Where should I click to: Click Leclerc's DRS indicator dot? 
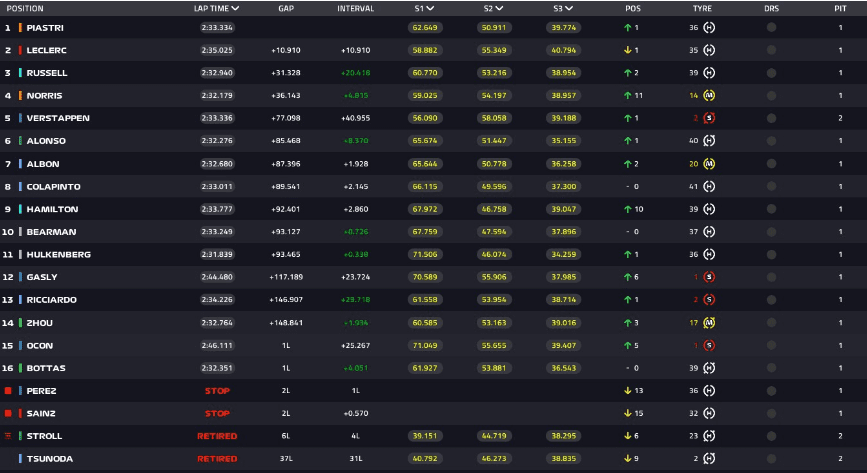point(771,50)
